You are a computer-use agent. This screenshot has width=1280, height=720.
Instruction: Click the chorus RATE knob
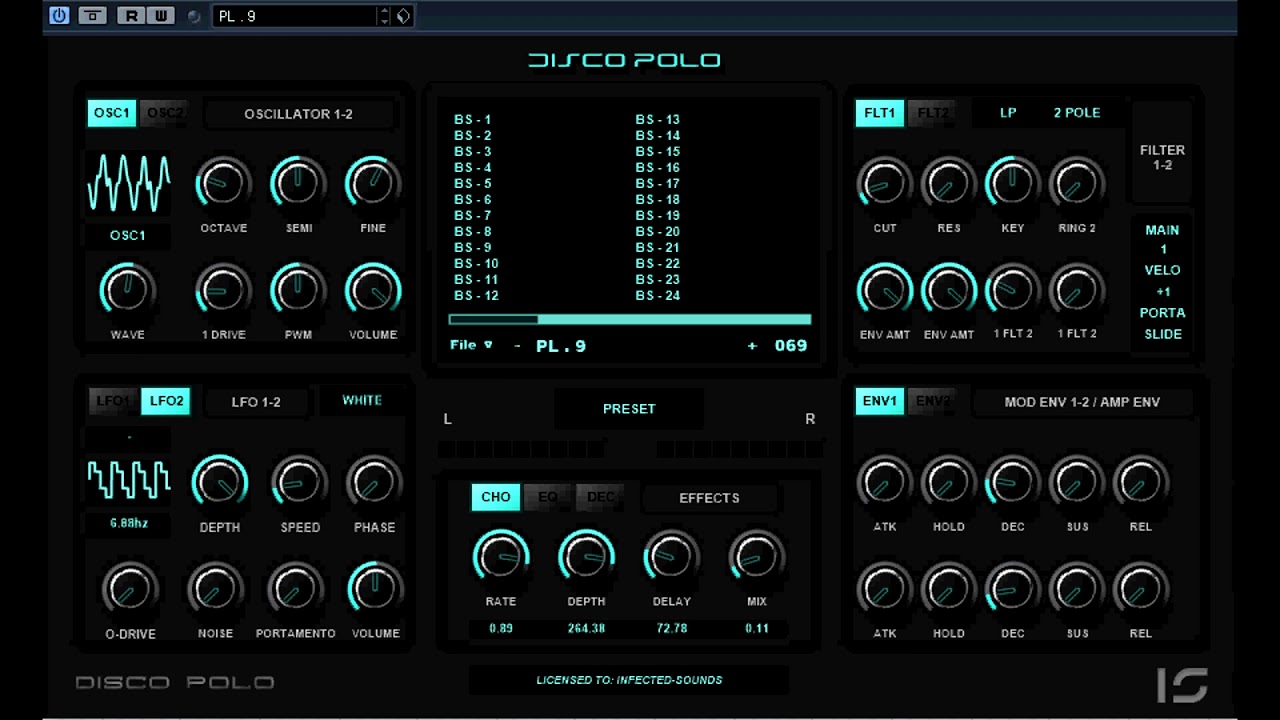pos(501,556)
